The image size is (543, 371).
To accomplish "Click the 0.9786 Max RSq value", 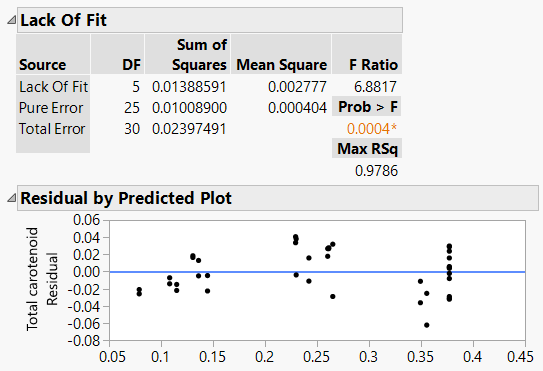I will coord(376,171).
